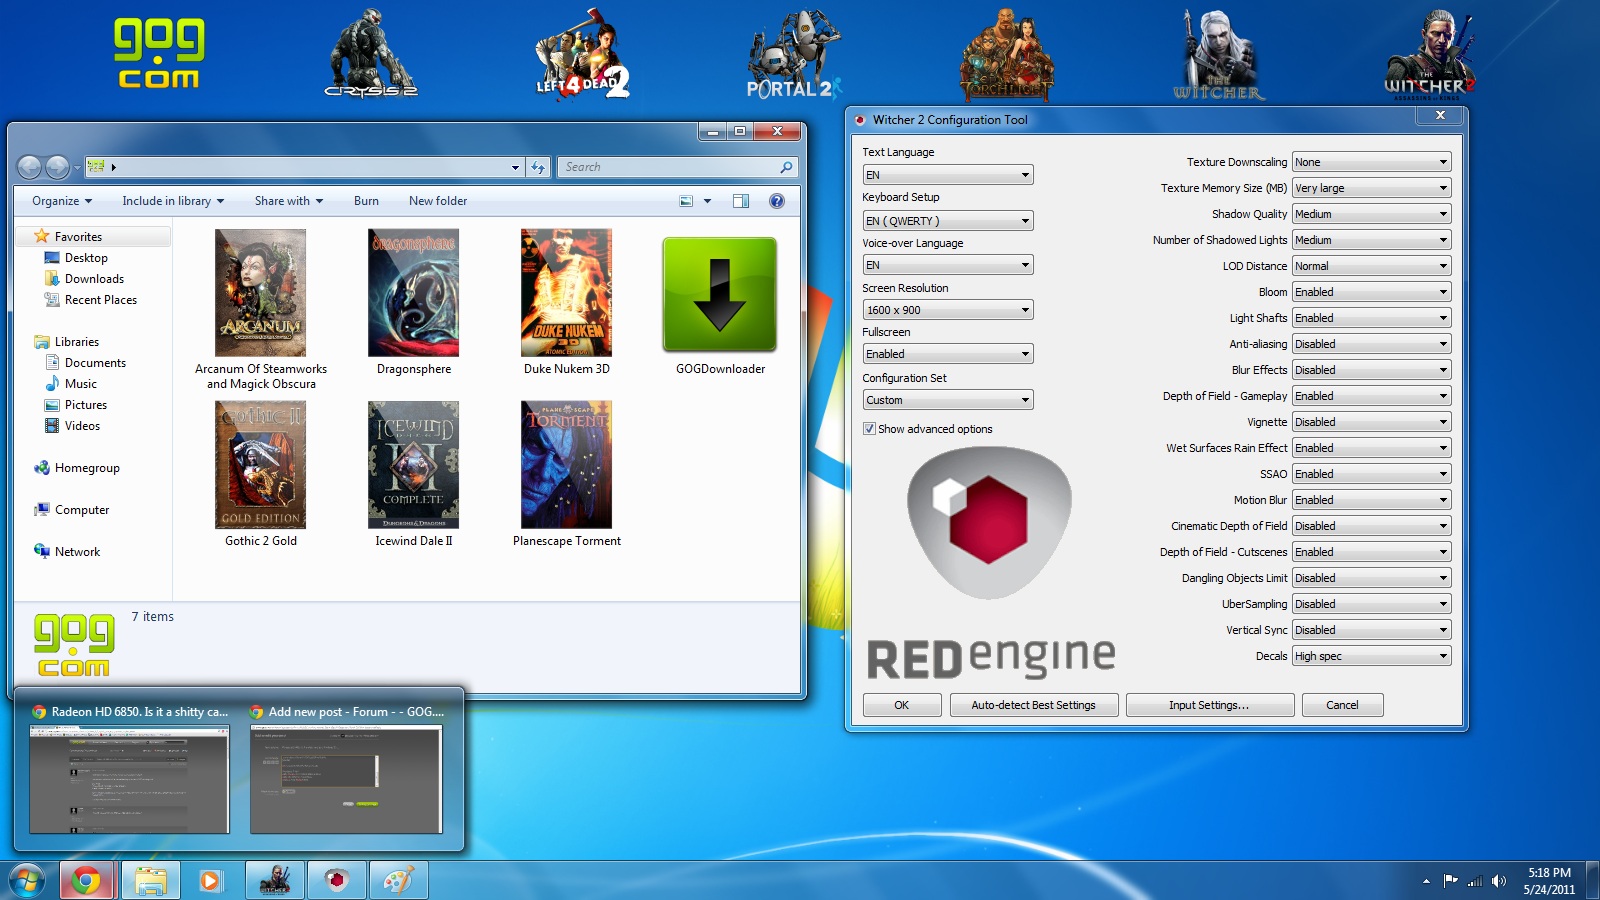1600x900 pixels.
Task: Open the Duke Nukem 3D game icon
Action: (566, 293)
